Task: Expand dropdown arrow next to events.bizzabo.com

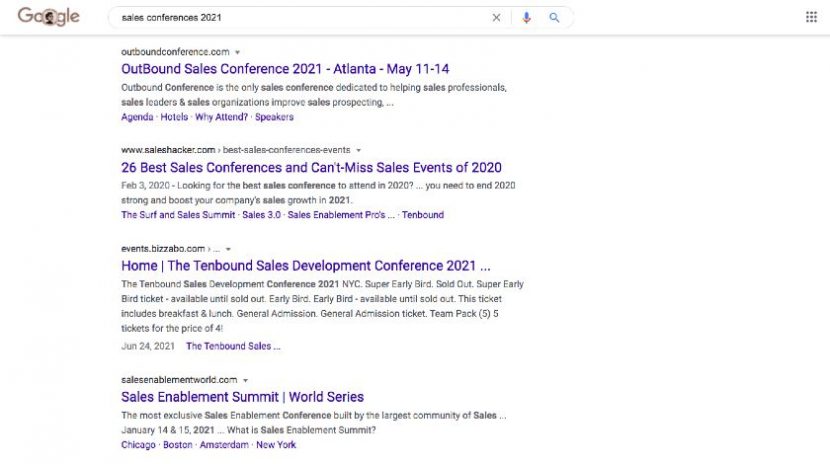Action: click(x=228, y=248)
